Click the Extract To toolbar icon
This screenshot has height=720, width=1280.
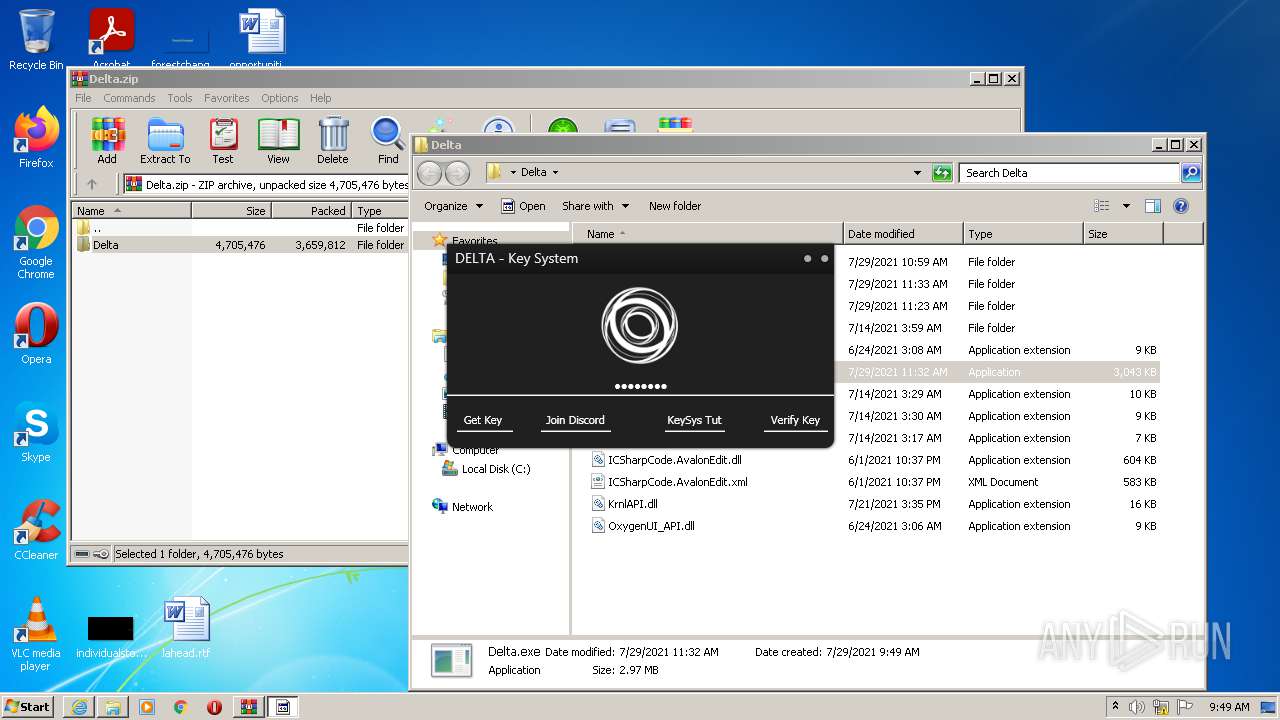165,141
